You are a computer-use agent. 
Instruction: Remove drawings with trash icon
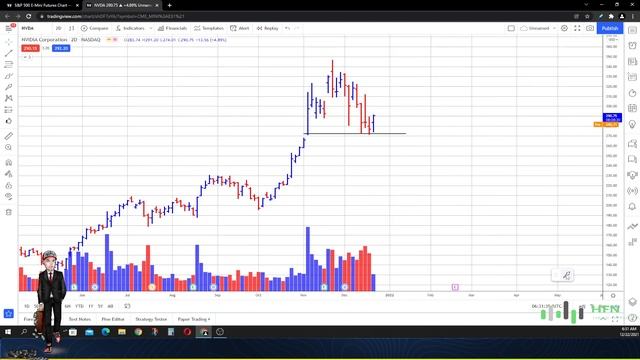click(x=9, y=212)
